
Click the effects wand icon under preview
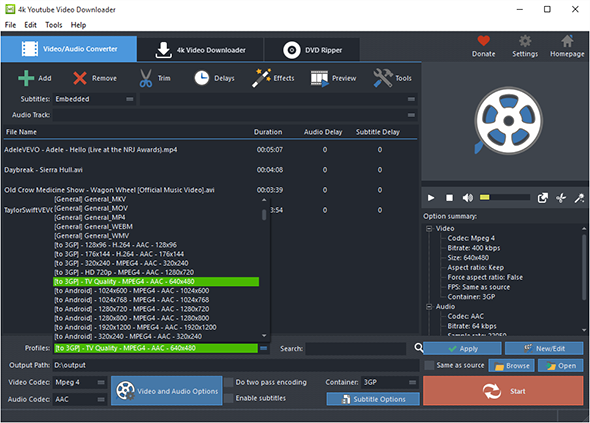579,198
